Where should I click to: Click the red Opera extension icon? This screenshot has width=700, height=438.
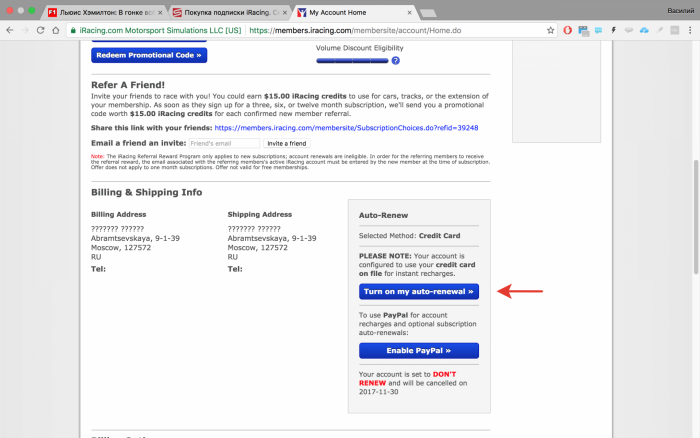pyautogui.click(x=568, y=30)
